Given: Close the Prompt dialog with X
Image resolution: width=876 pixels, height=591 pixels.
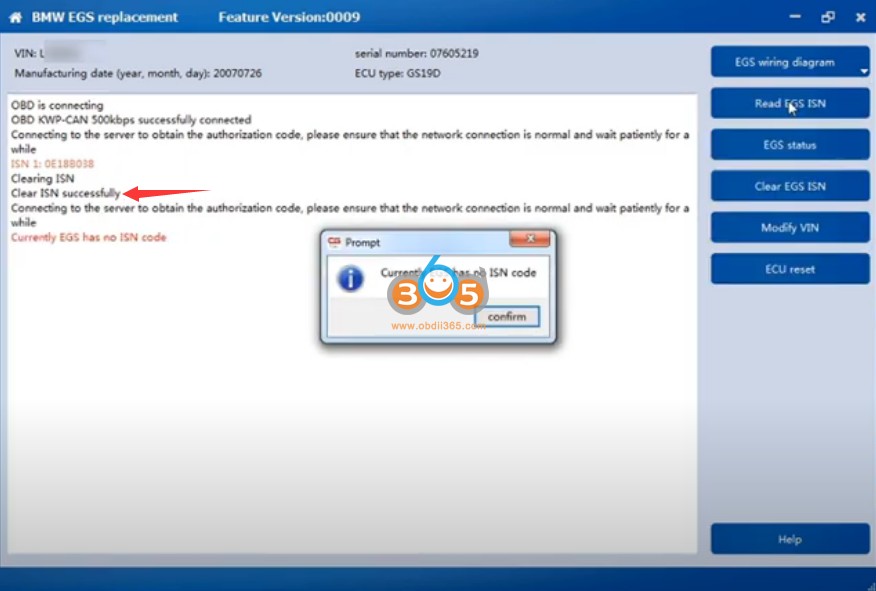Looking at the screenshot, I should click(530, 239).
